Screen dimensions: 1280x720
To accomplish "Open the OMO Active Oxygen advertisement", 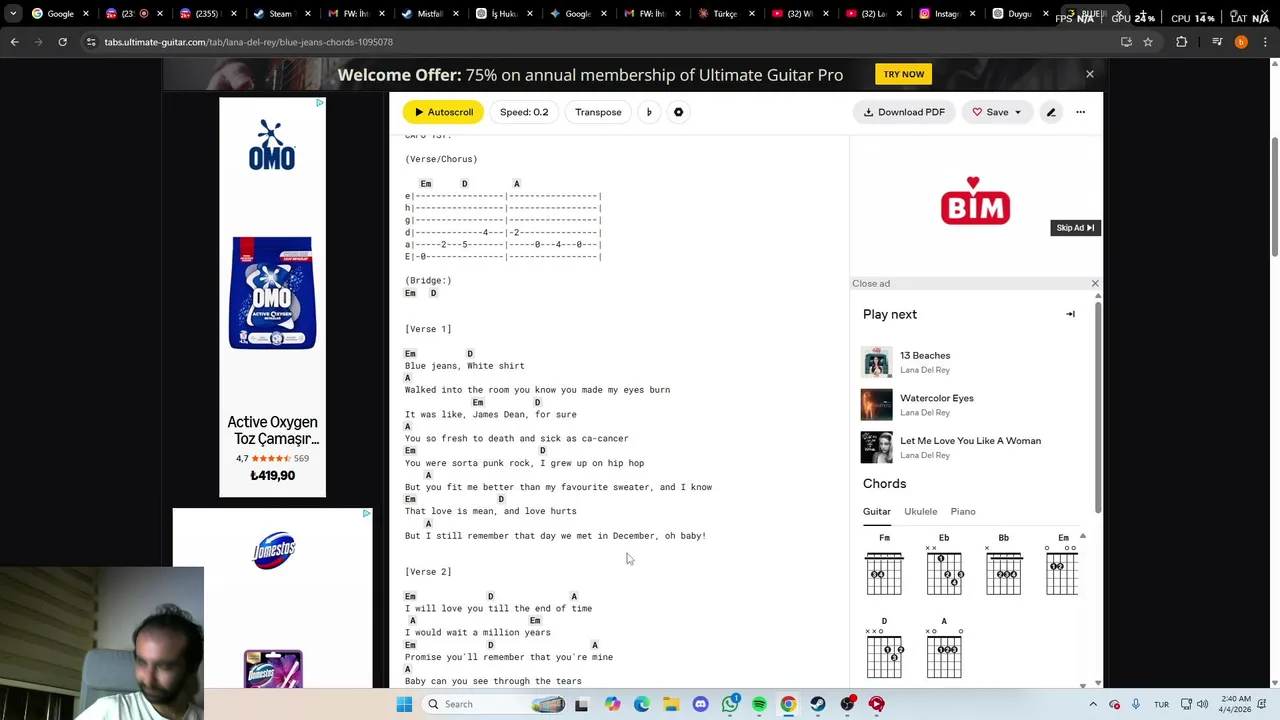I will click(272, 297).
